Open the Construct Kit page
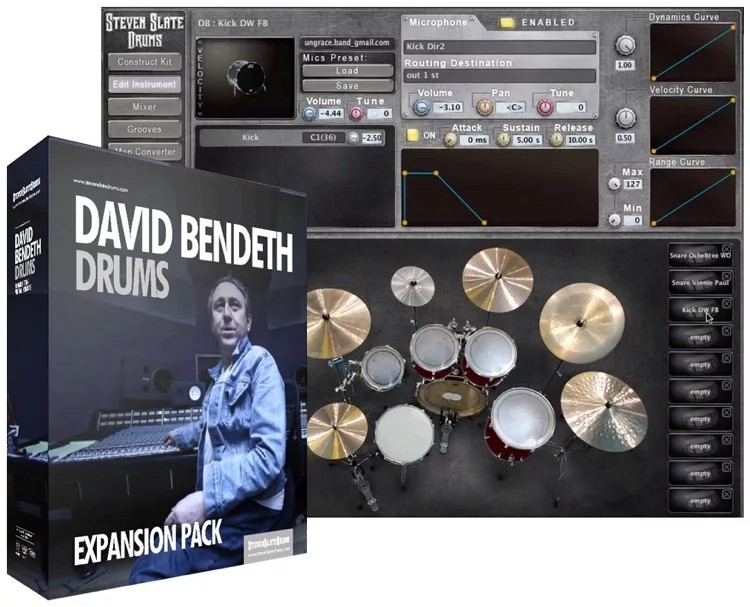The image size is (750, 607). pos(144,62)
